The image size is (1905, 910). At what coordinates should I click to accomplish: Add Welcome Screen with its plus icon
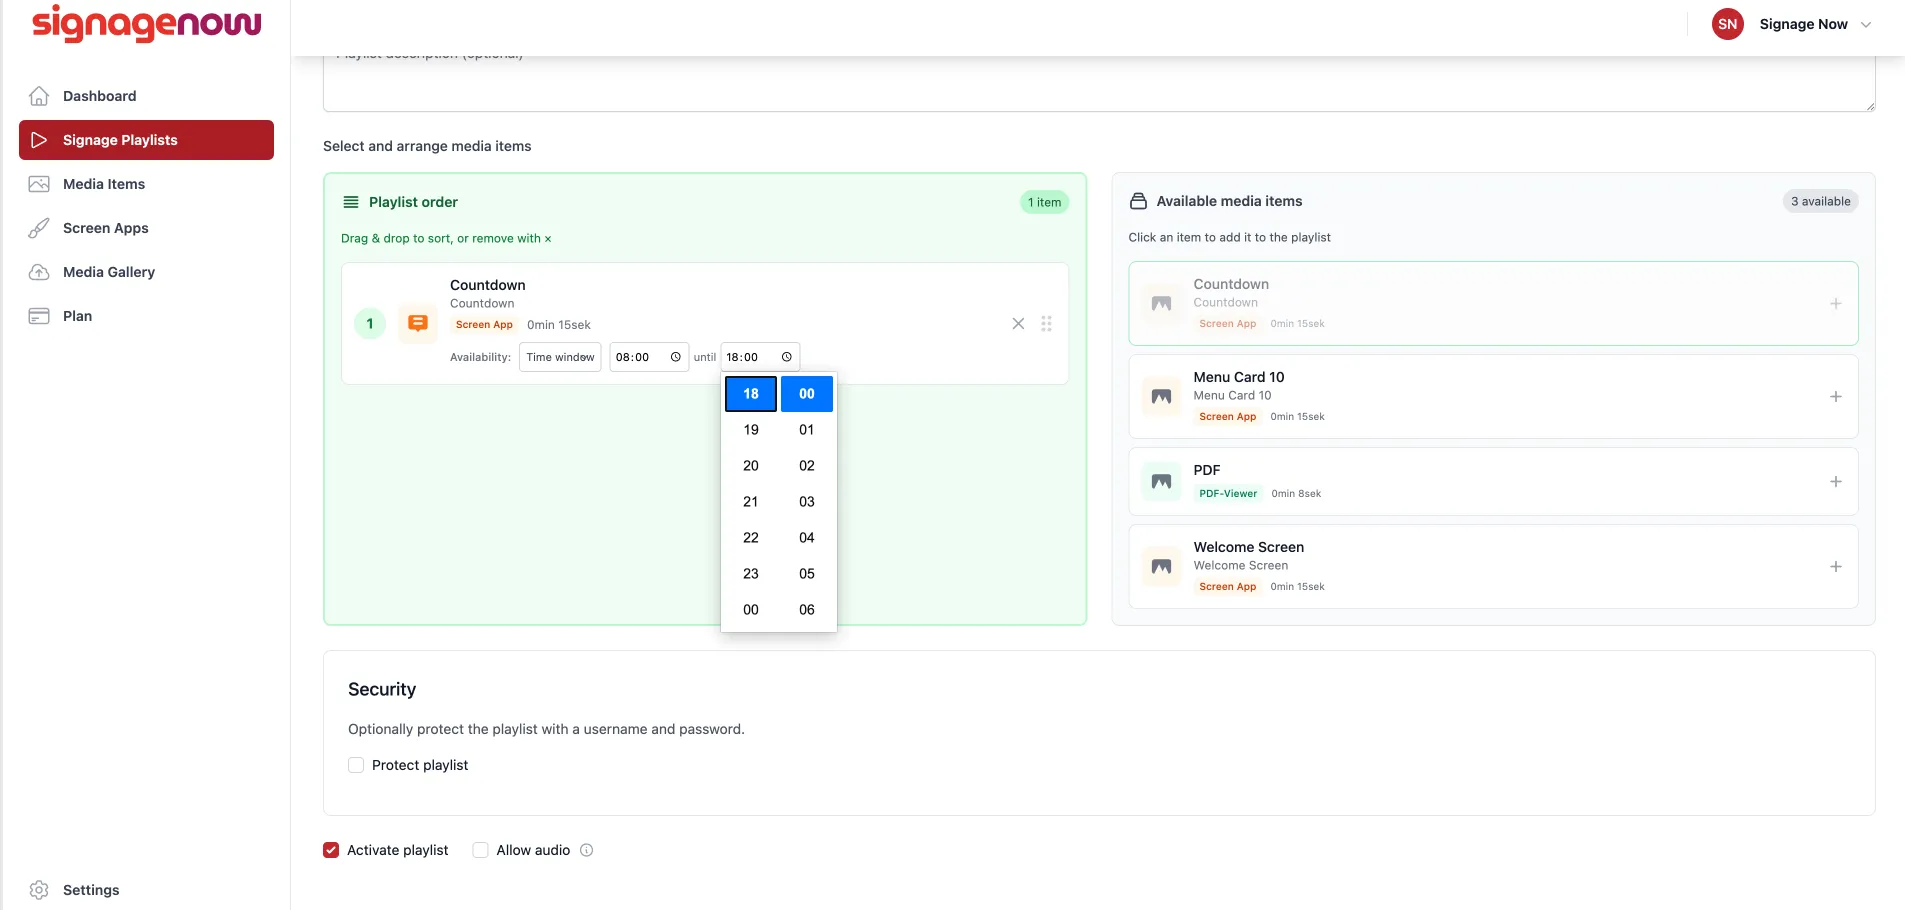tap(1836, 567)
